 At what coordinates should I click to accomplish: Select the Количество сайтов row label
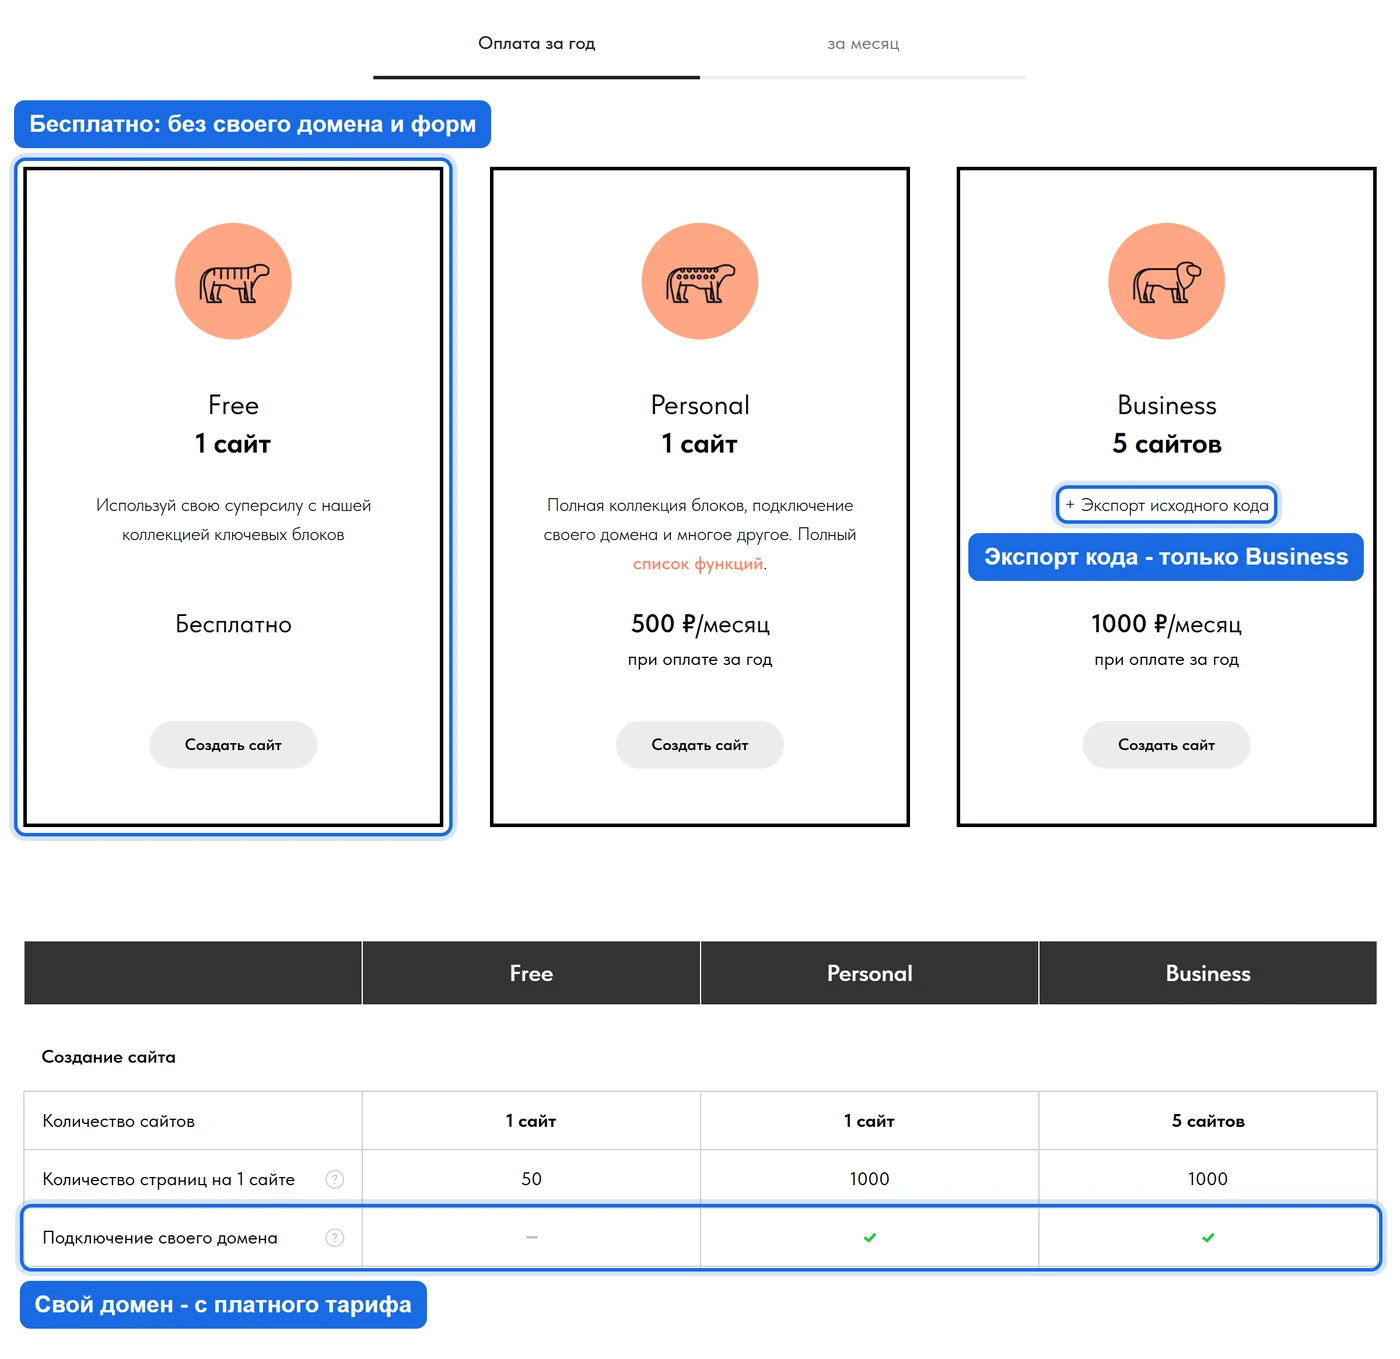(119, 1121)
